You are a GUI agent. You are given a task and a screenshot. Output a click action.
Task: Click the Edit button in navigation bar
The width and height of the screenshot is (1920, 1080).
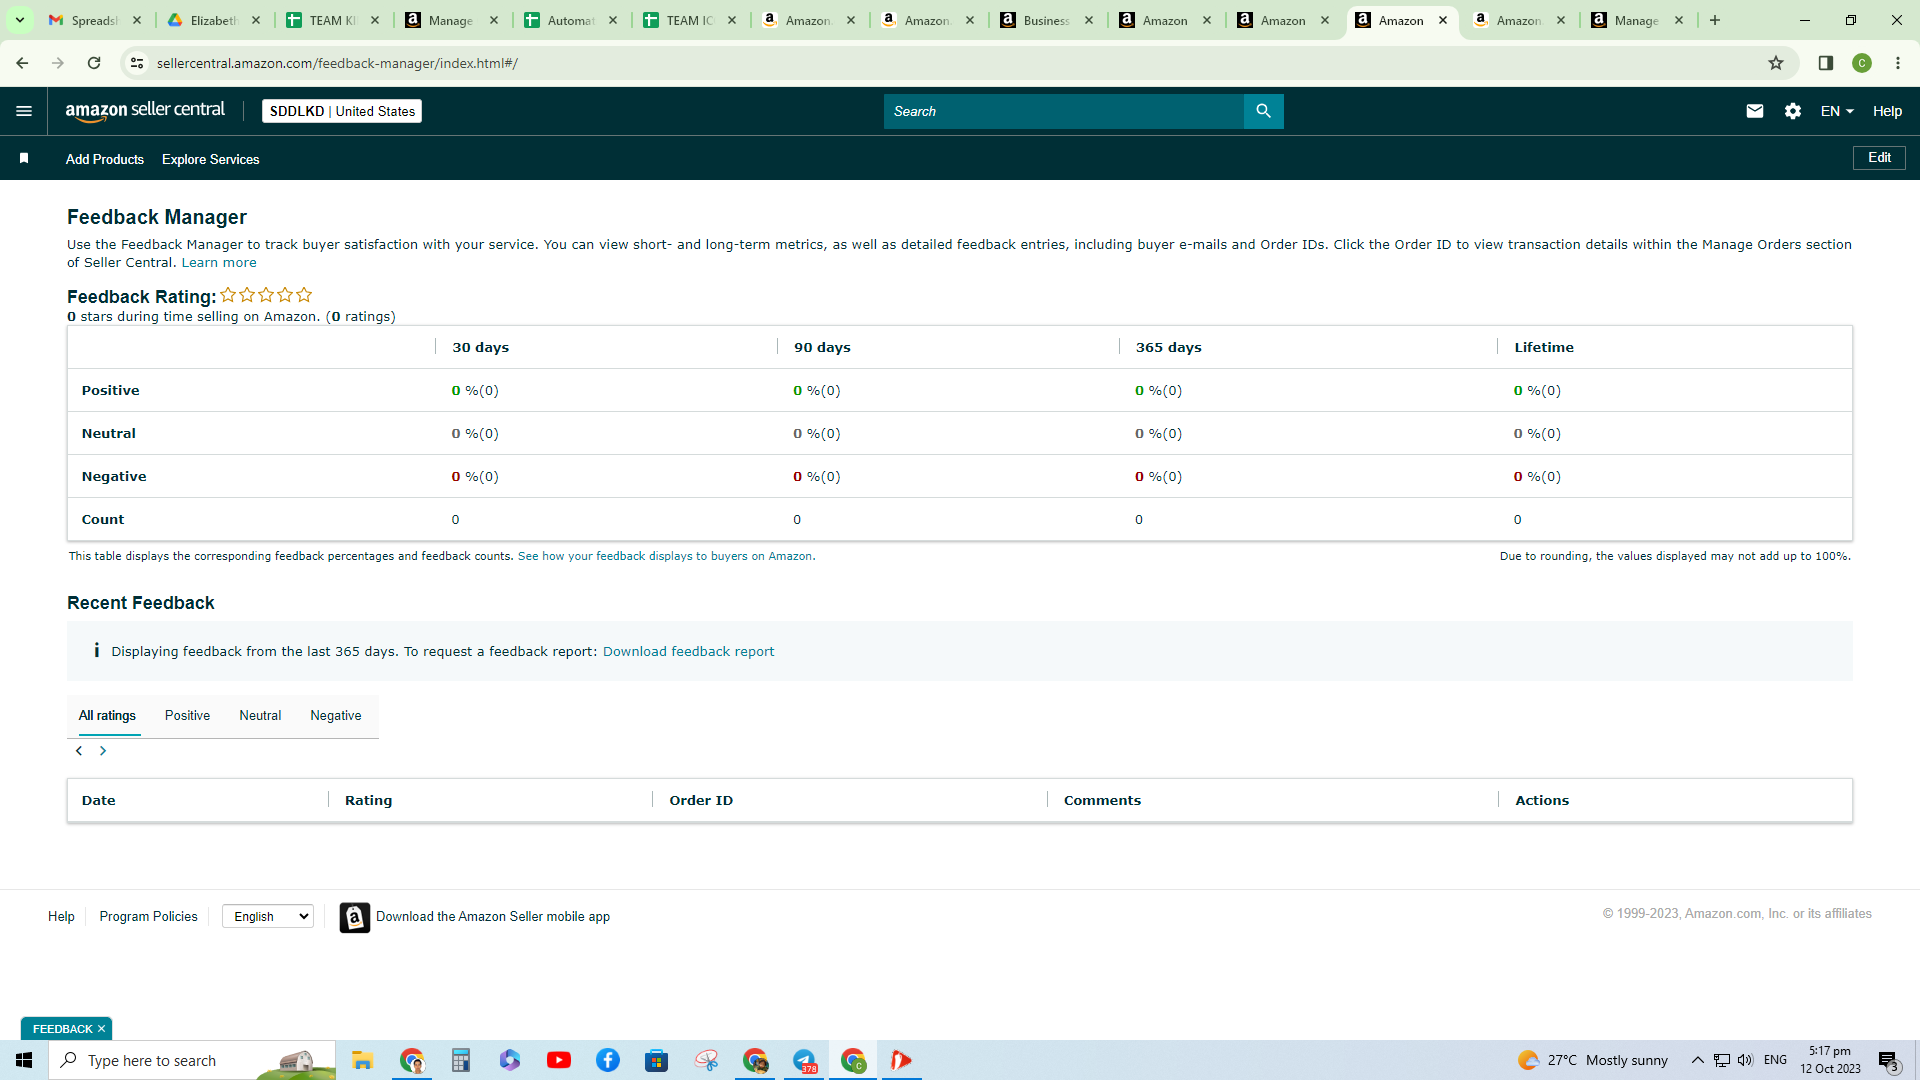coord(1879,158)
